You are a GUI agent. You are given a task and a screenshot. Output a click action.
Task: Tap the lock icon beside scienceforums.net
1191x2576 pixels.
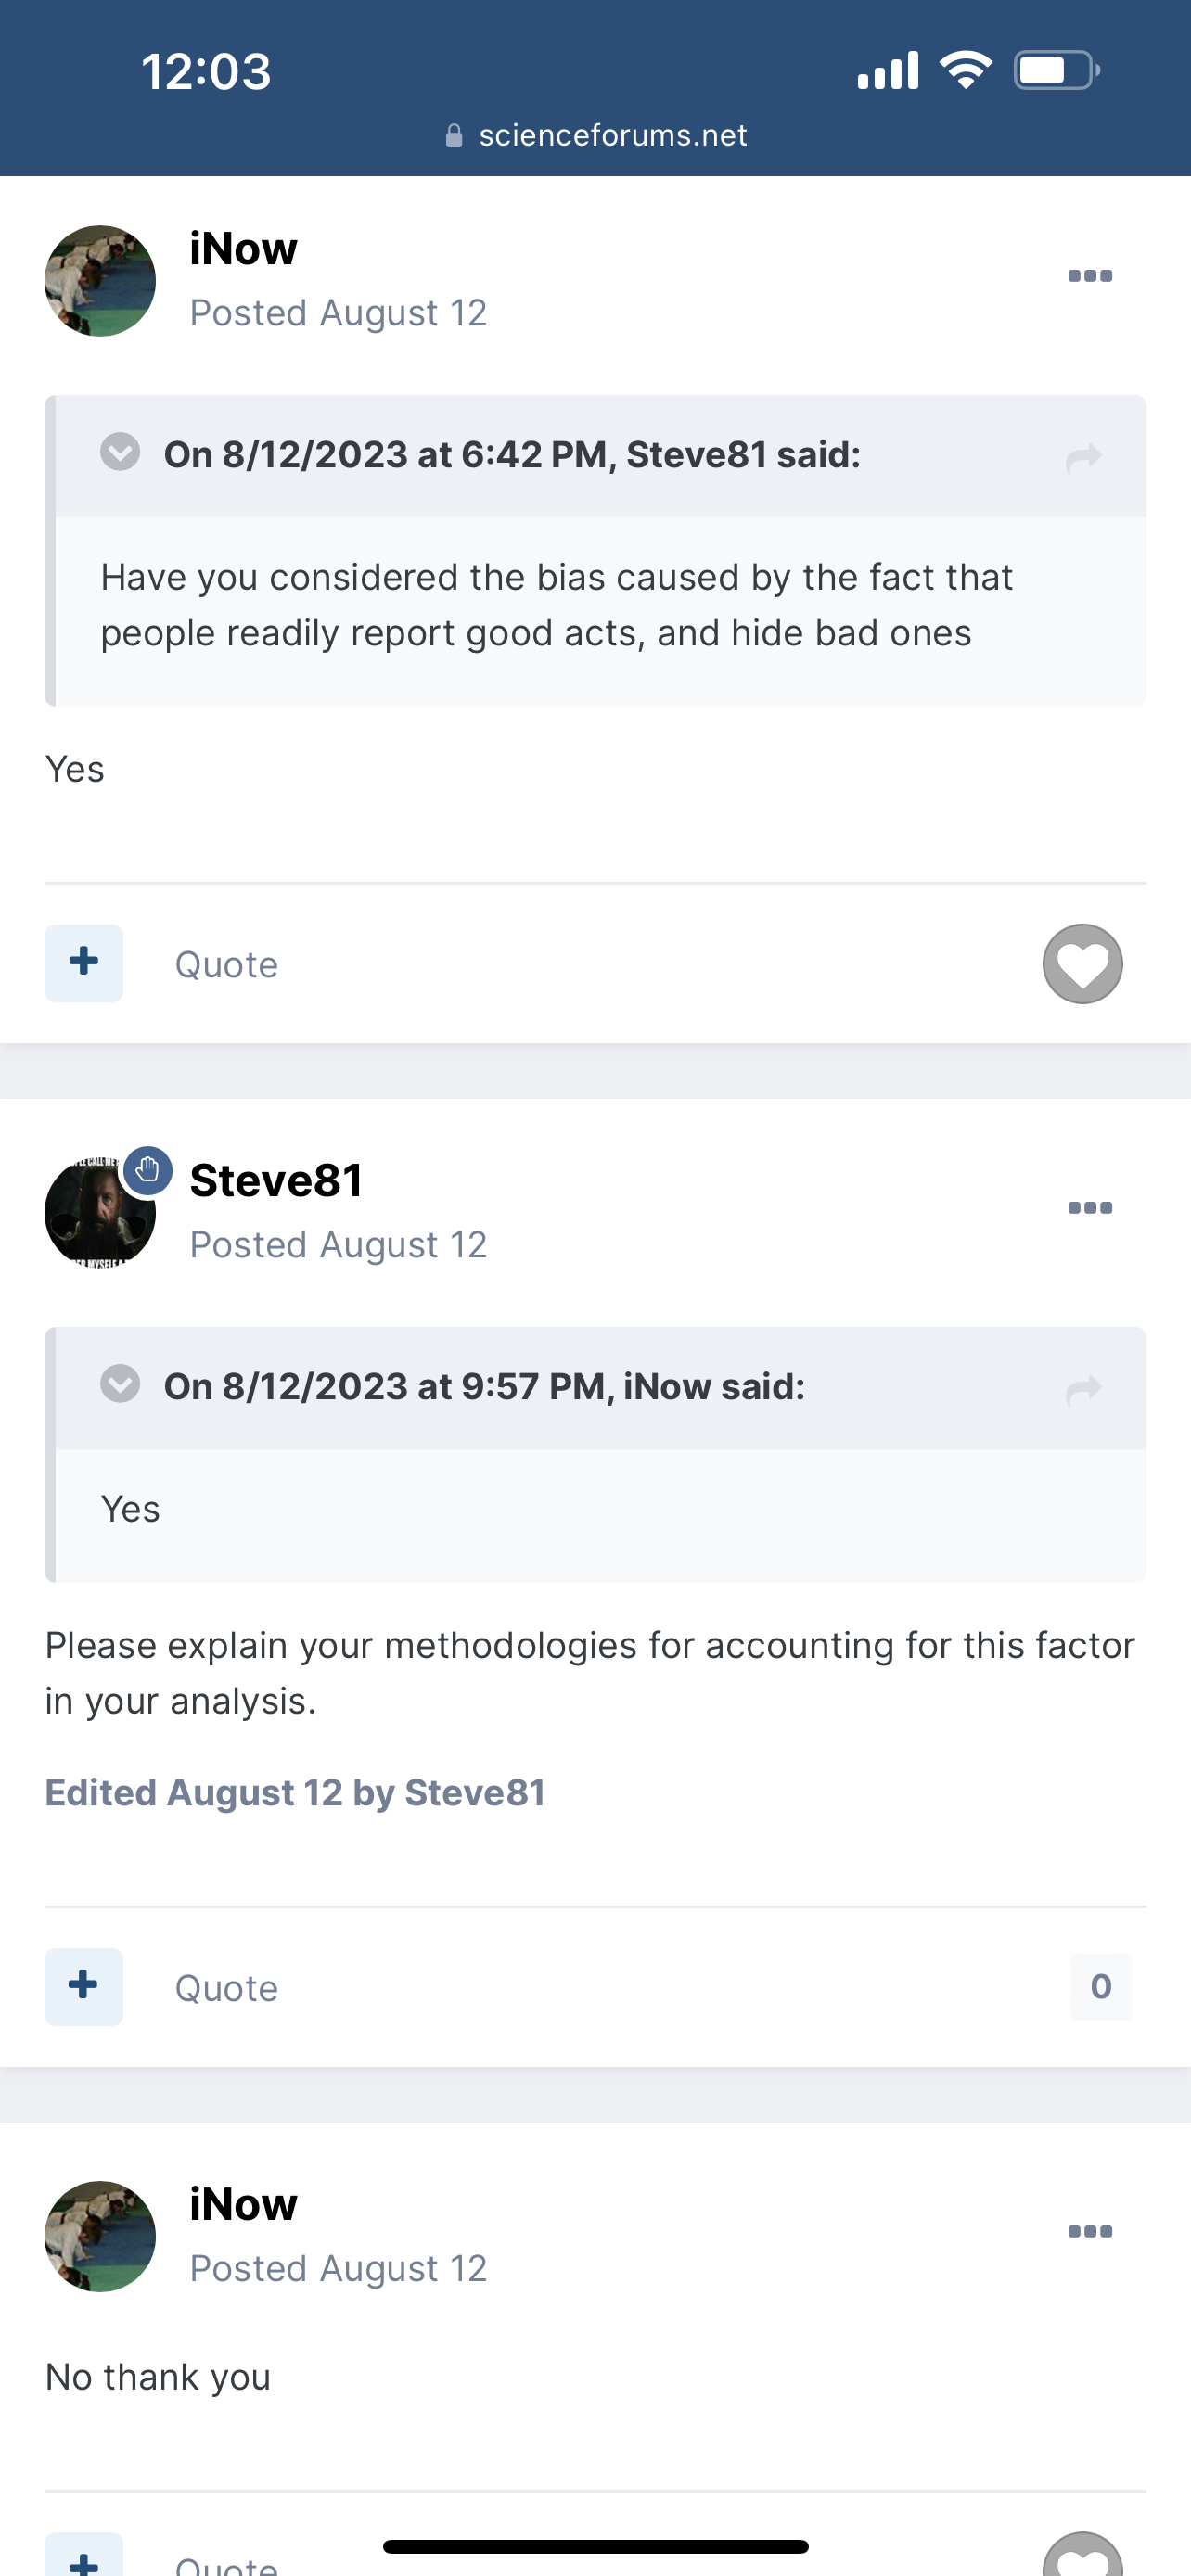tap(454, 135)
